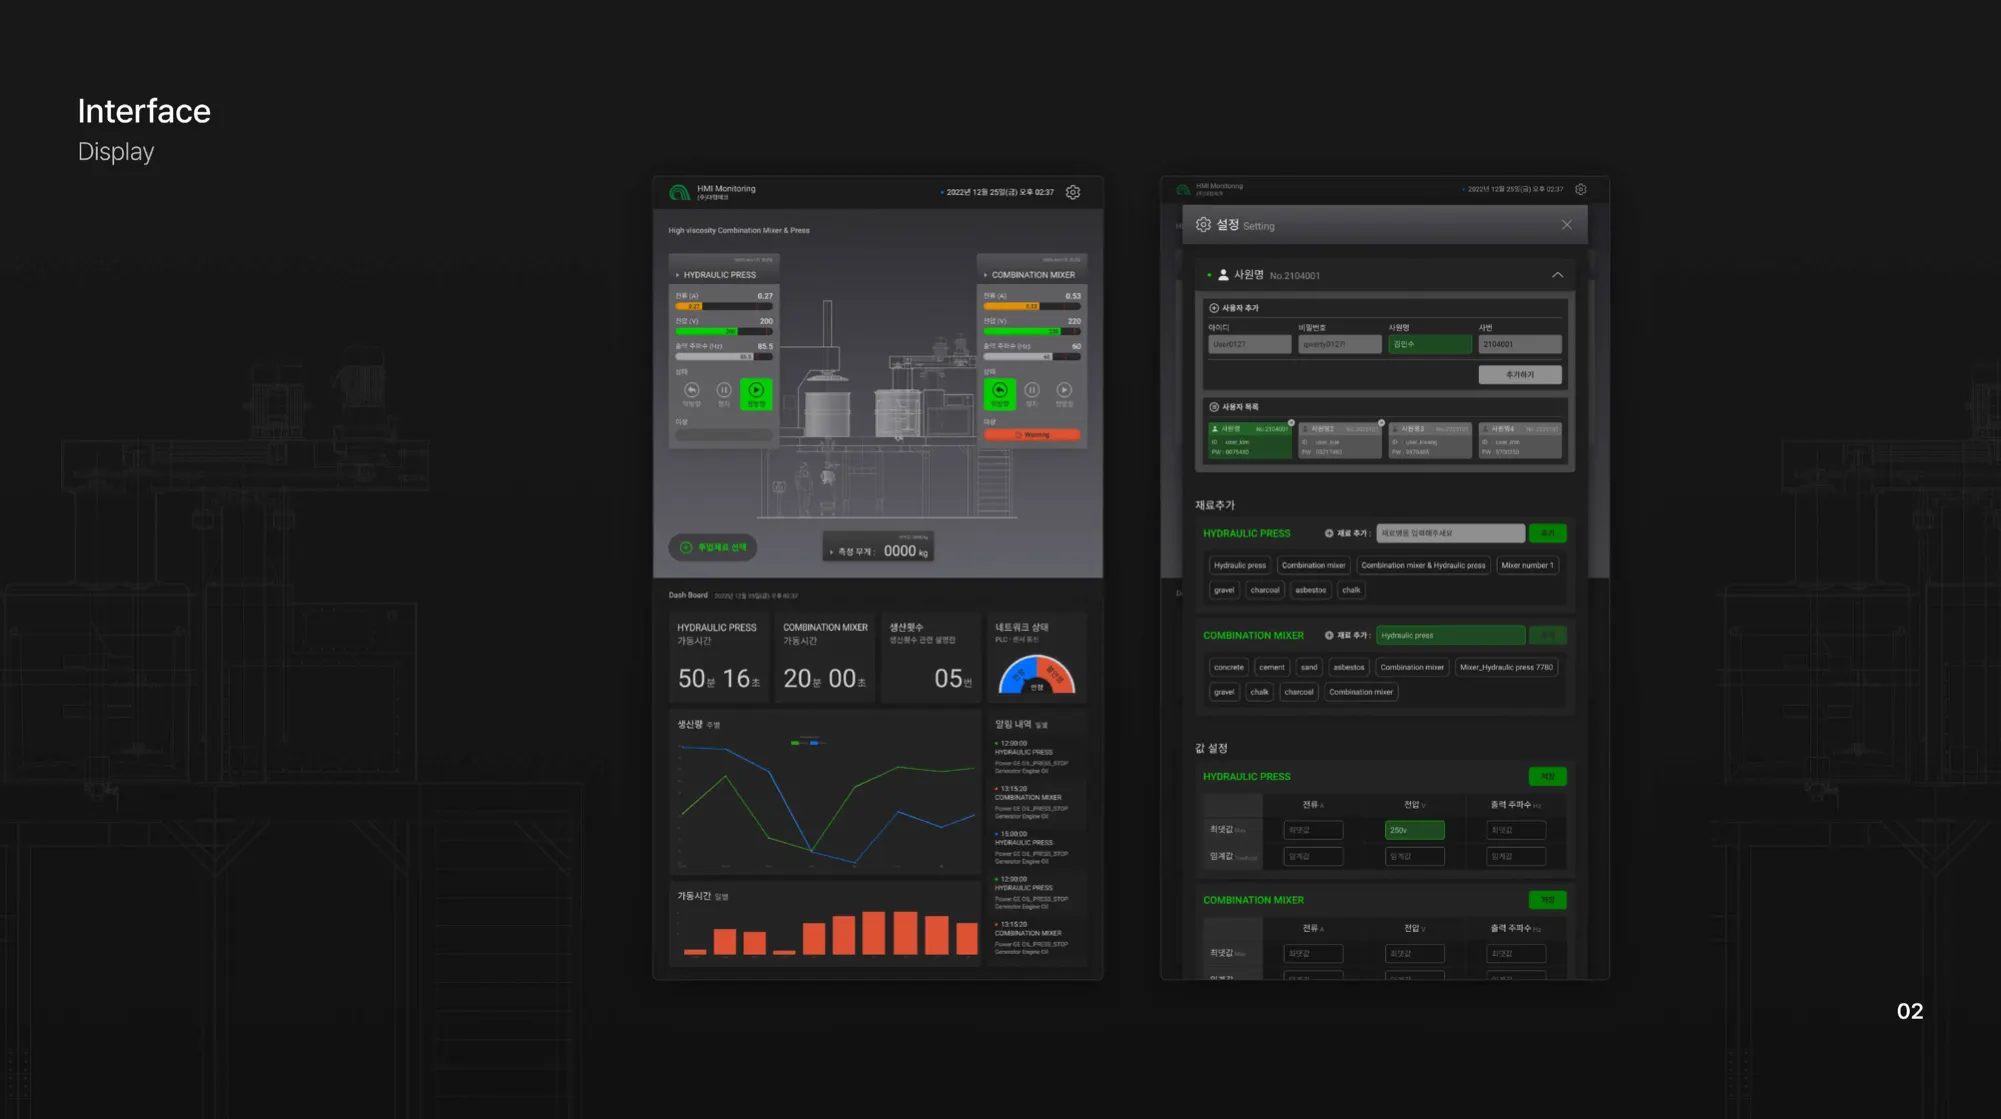Close the 설정 Setting dialog
Viewport: 2001px width, 1119px height.
(x=1566, y=225)
